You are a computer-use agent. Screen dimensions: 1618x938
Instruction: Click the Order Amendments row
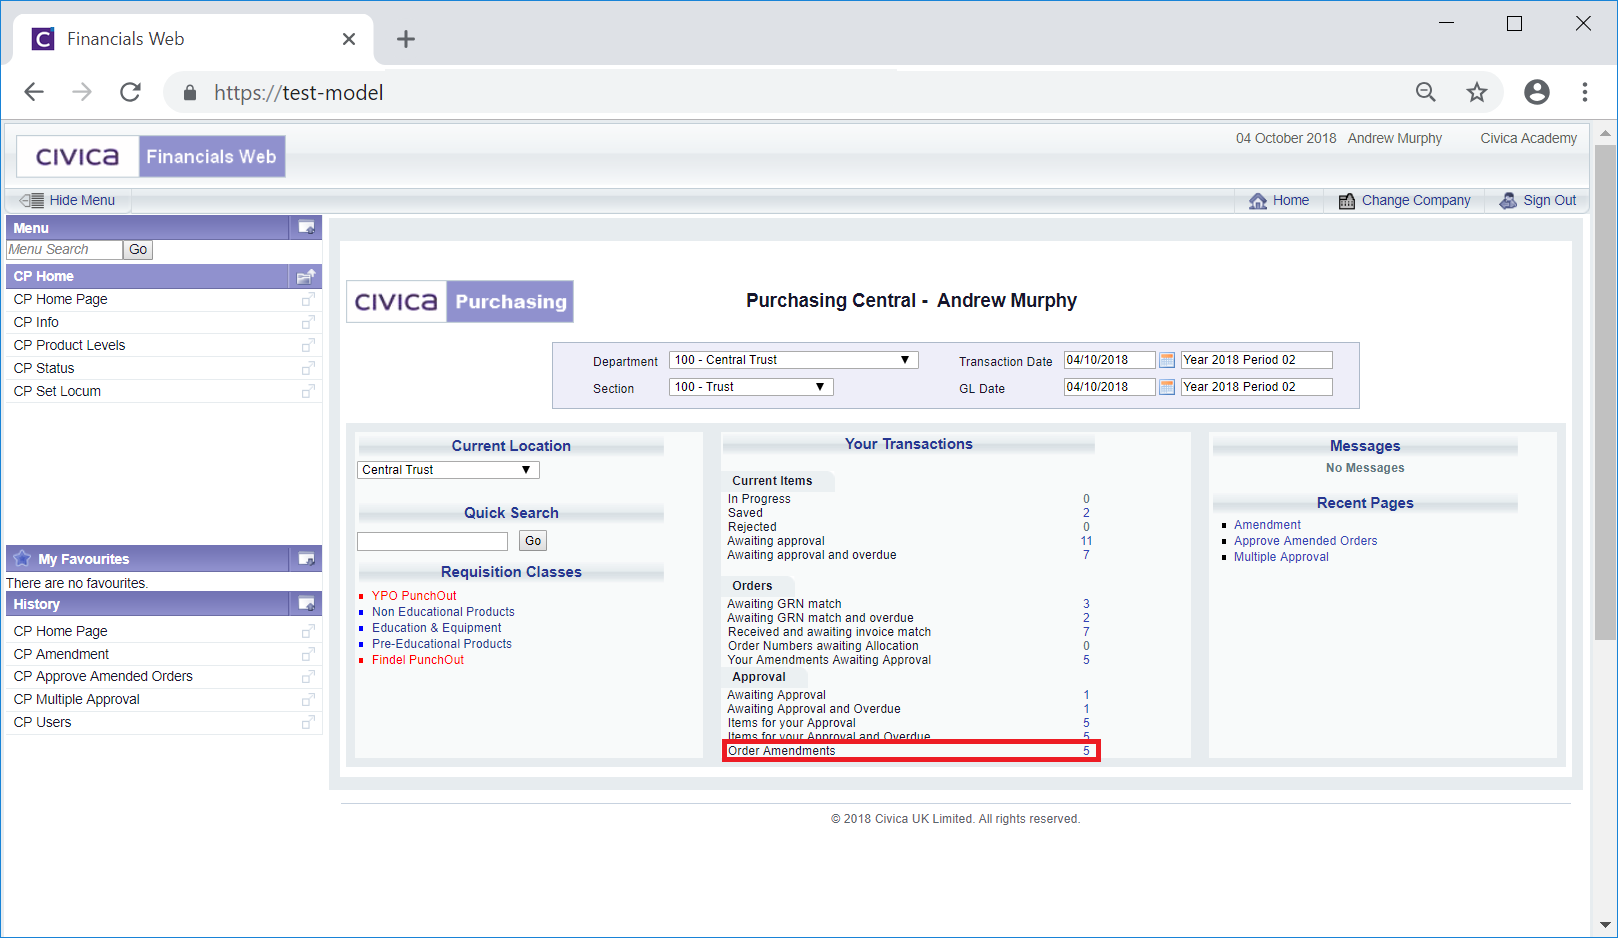[x=910, y=751]
